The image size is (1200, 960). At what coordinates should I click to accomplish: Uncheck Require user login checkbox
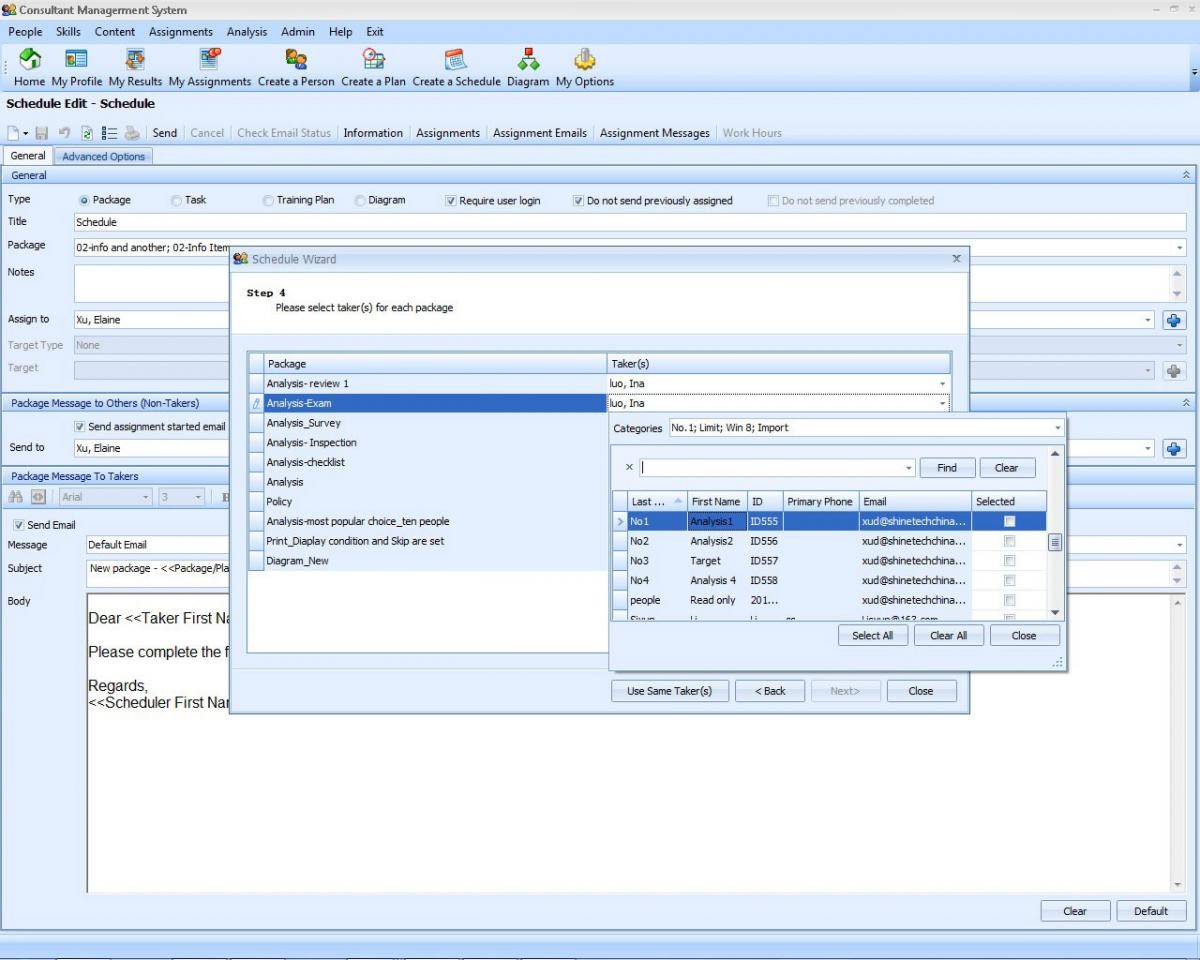(x=451, y=201)
